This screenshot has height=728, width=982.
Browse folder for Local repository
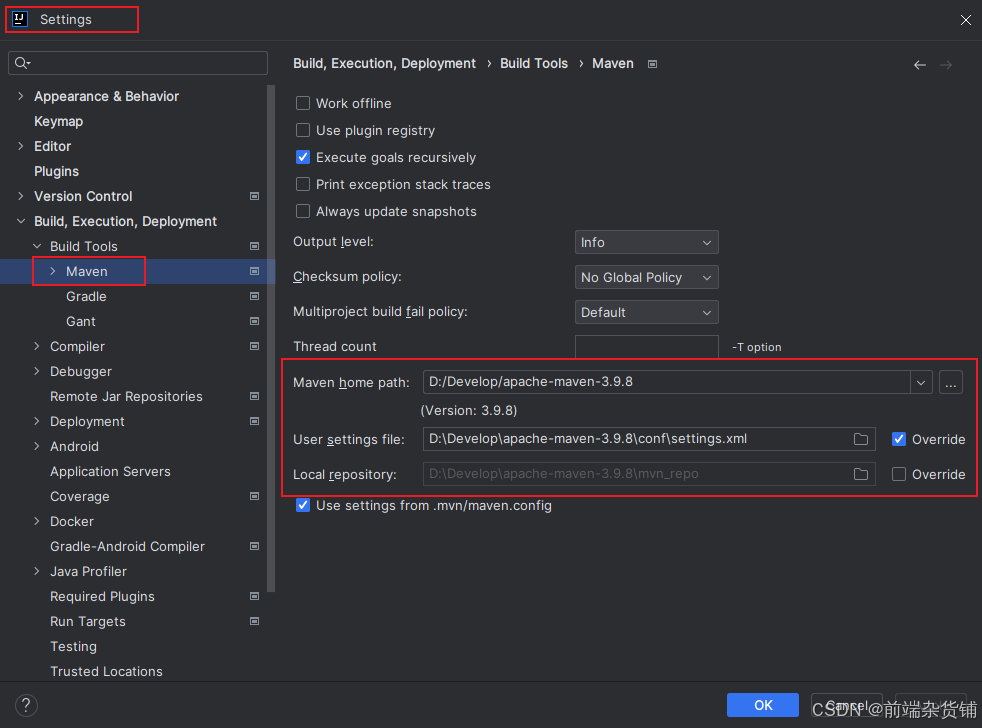tap(861, 474)
